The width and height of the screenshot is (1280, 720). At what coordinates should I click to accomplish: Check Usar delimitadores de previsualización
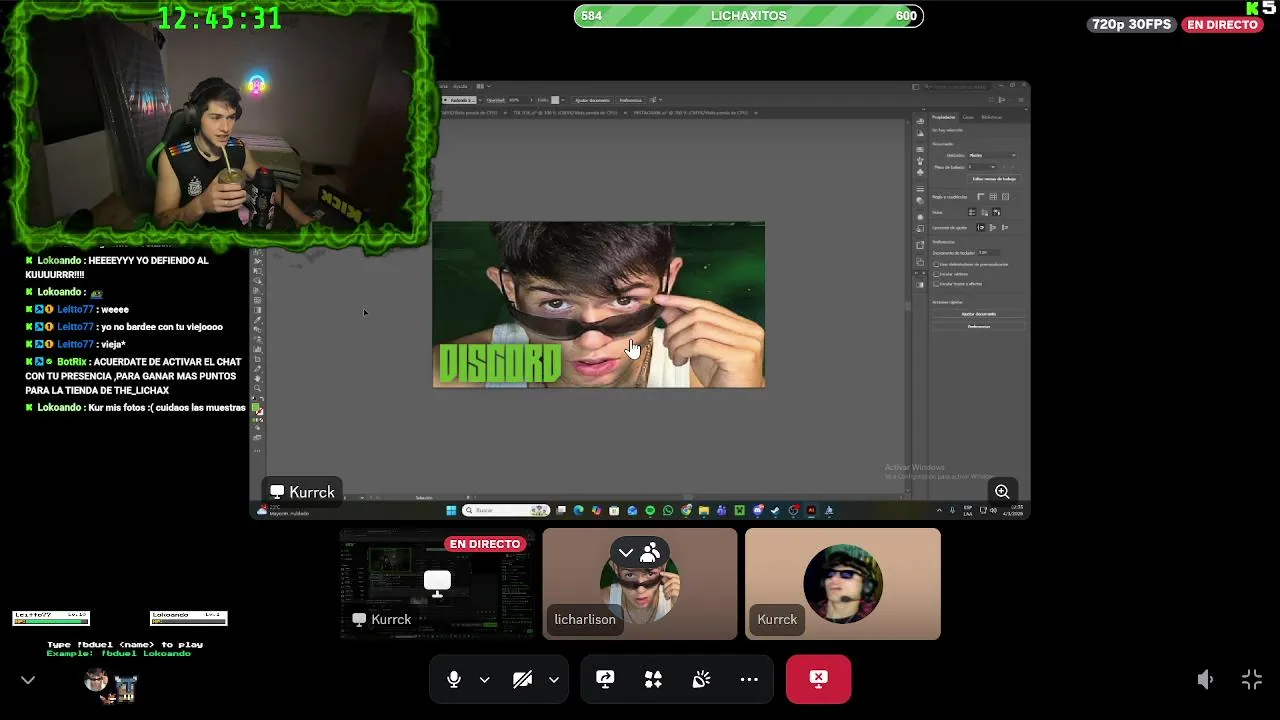point(936,264)
